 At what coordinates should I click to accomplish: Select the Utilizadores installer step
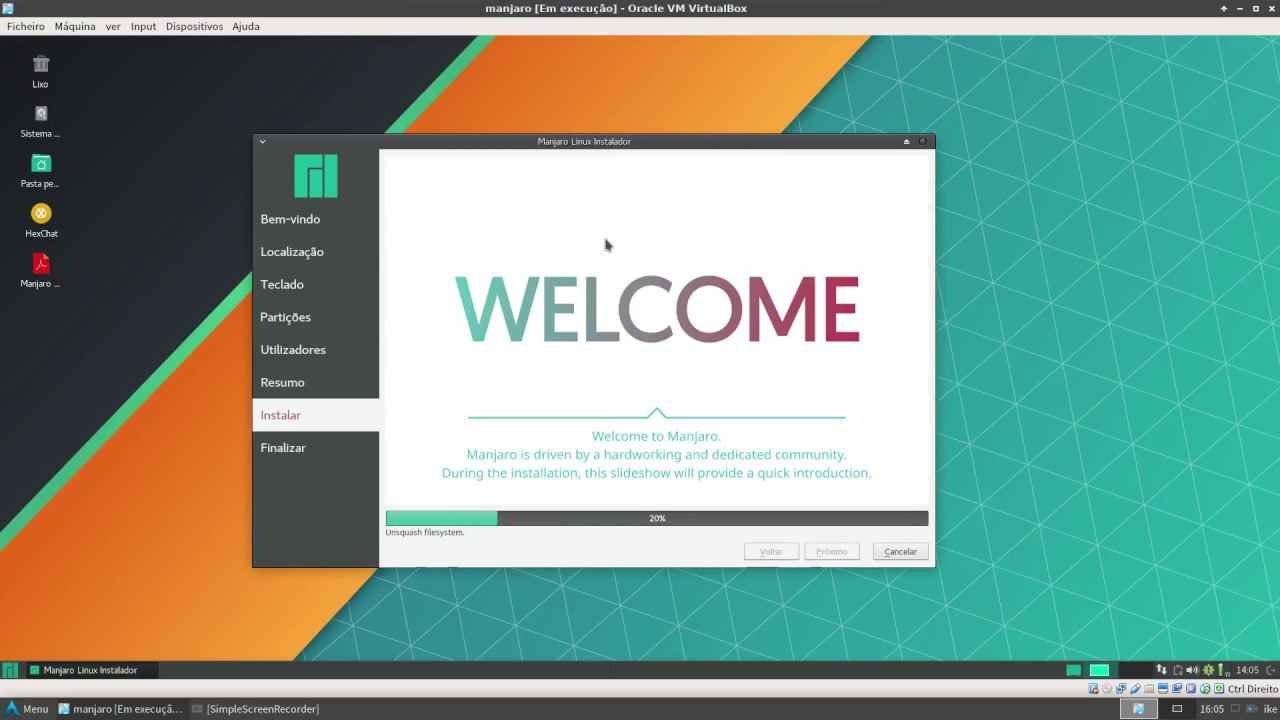click(x=316, y=350)
